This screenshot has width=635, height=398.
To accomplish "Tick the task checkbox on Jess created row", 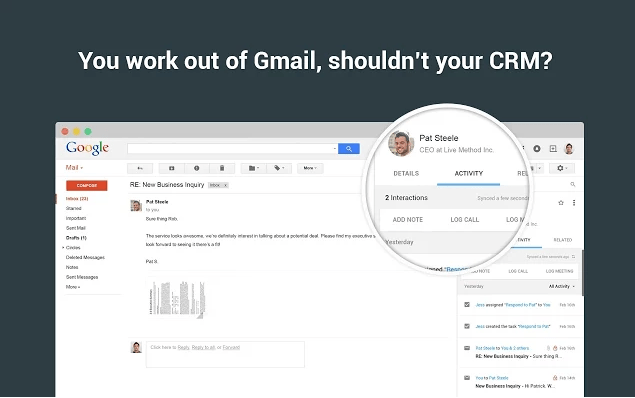I will pyautogui.click(x=467, y=326).
